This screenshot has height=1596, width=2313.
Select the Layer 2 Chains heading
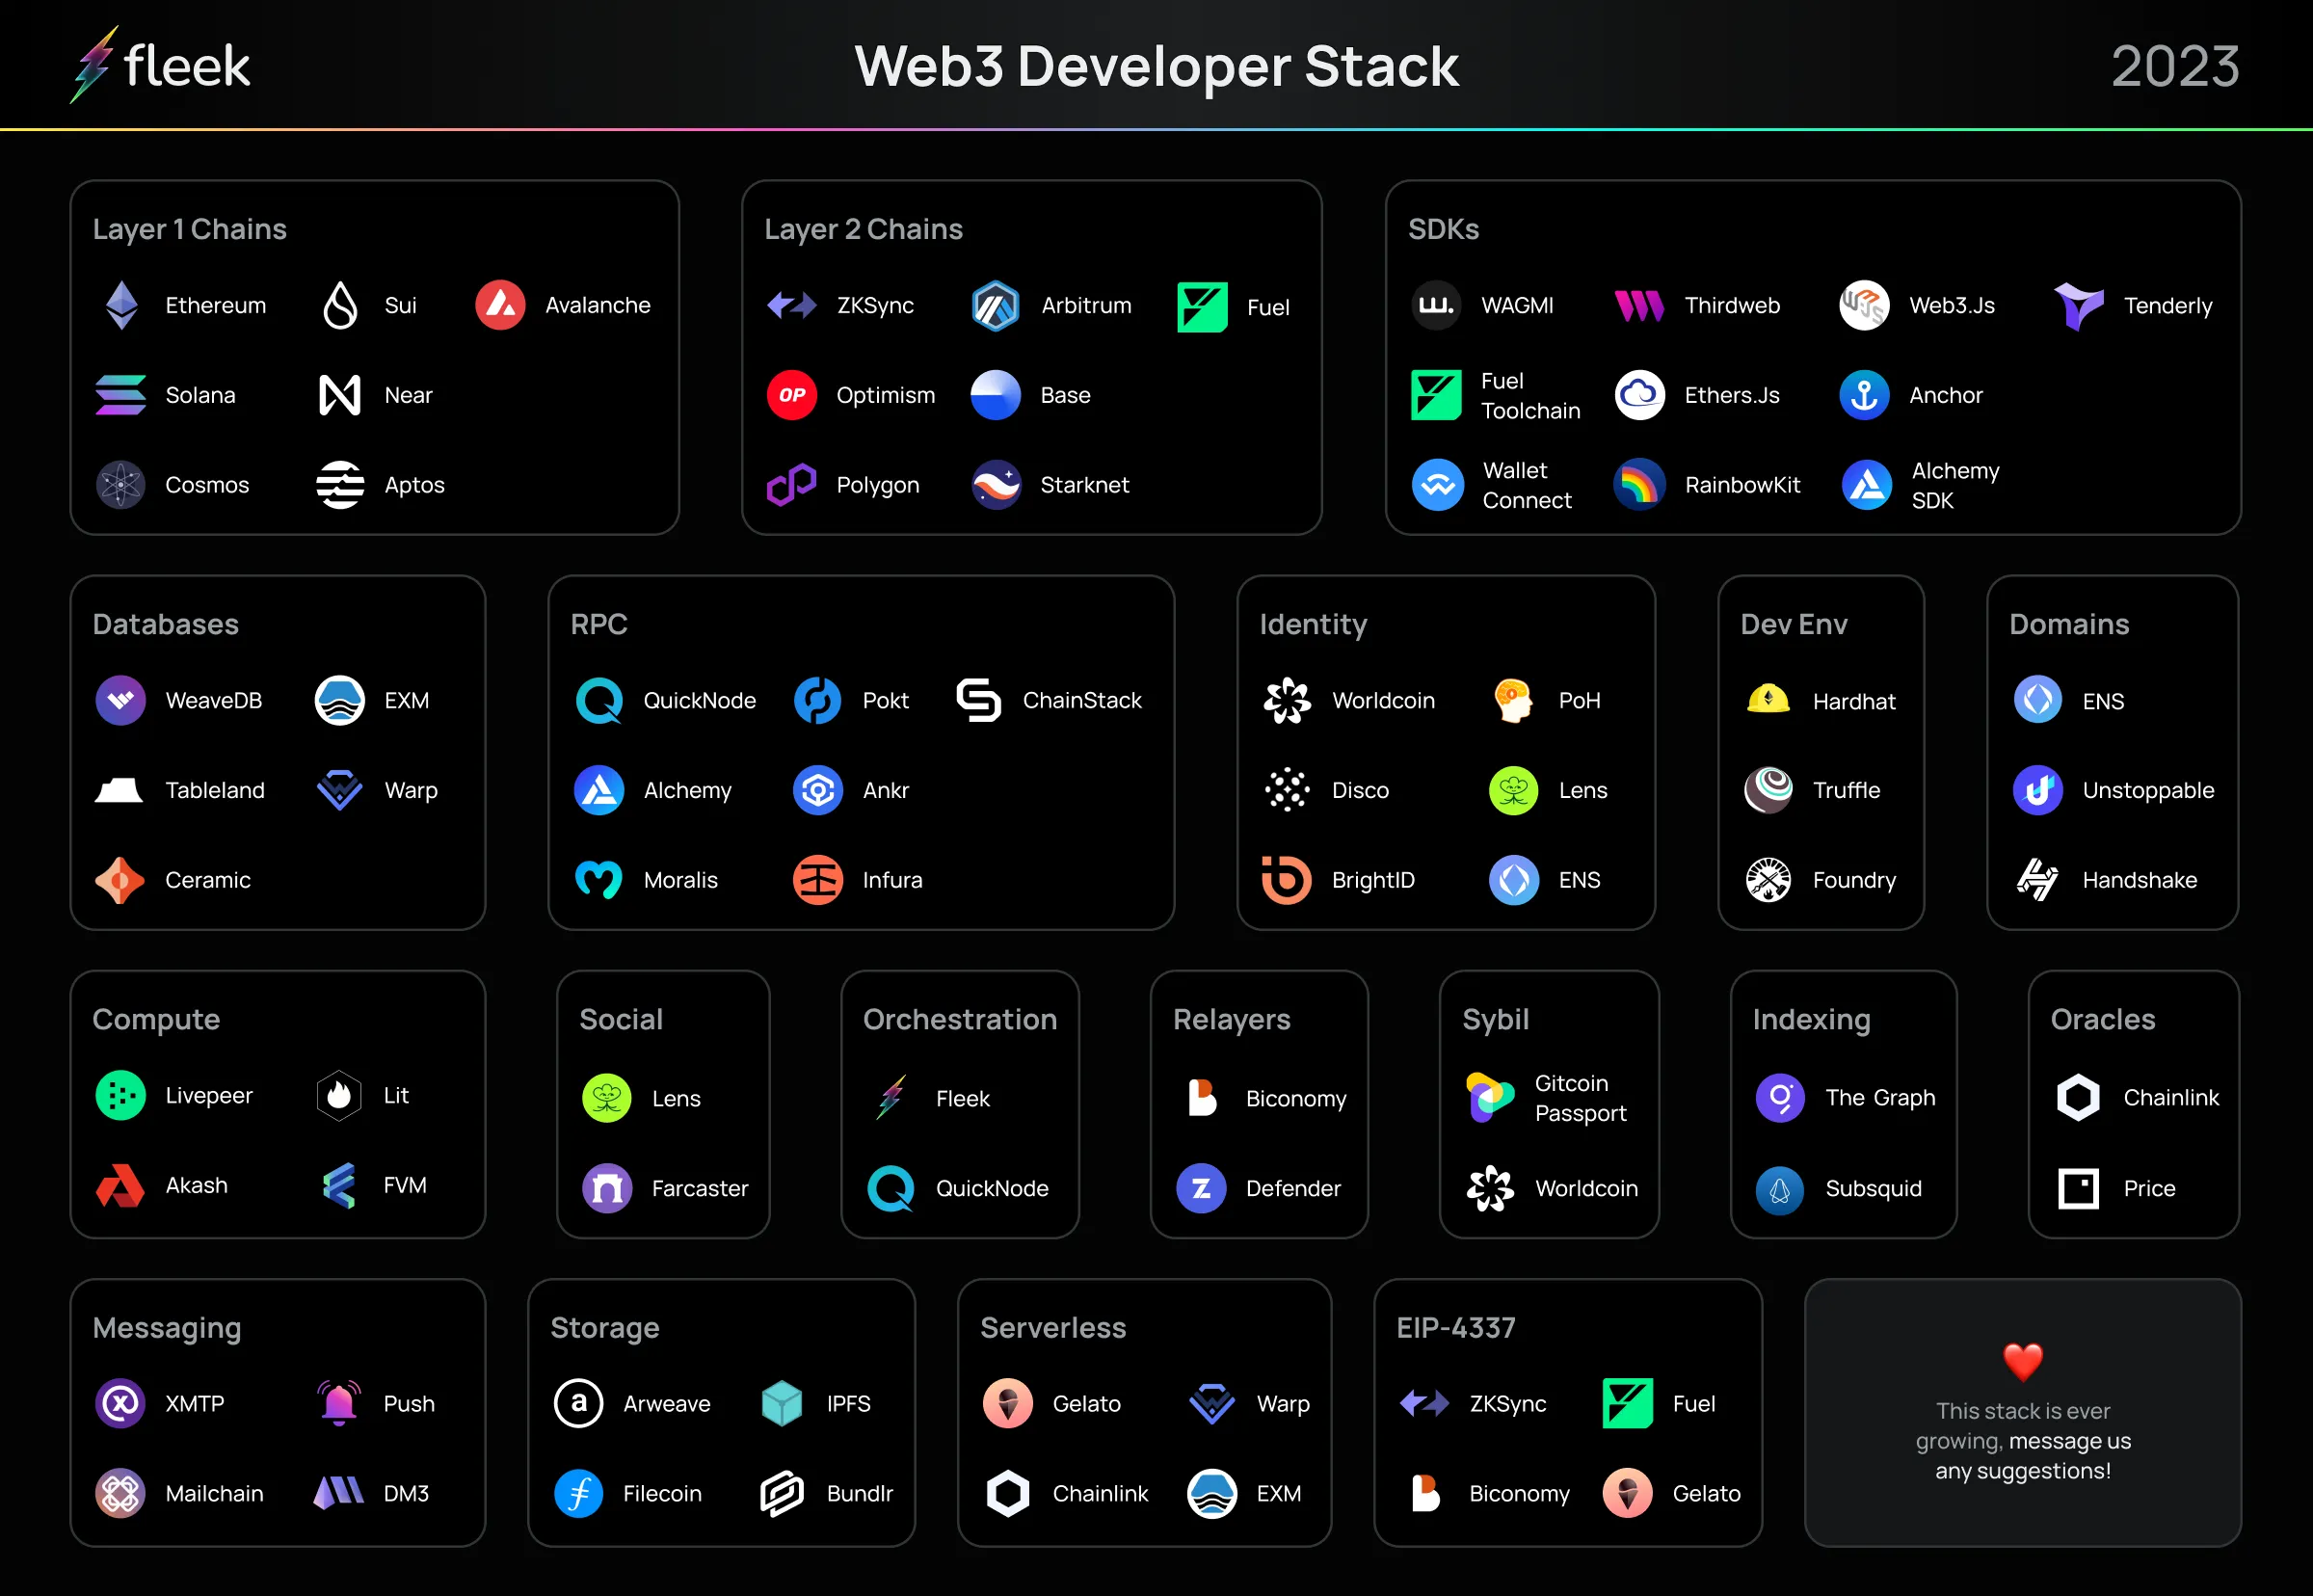tap(863, 229)
